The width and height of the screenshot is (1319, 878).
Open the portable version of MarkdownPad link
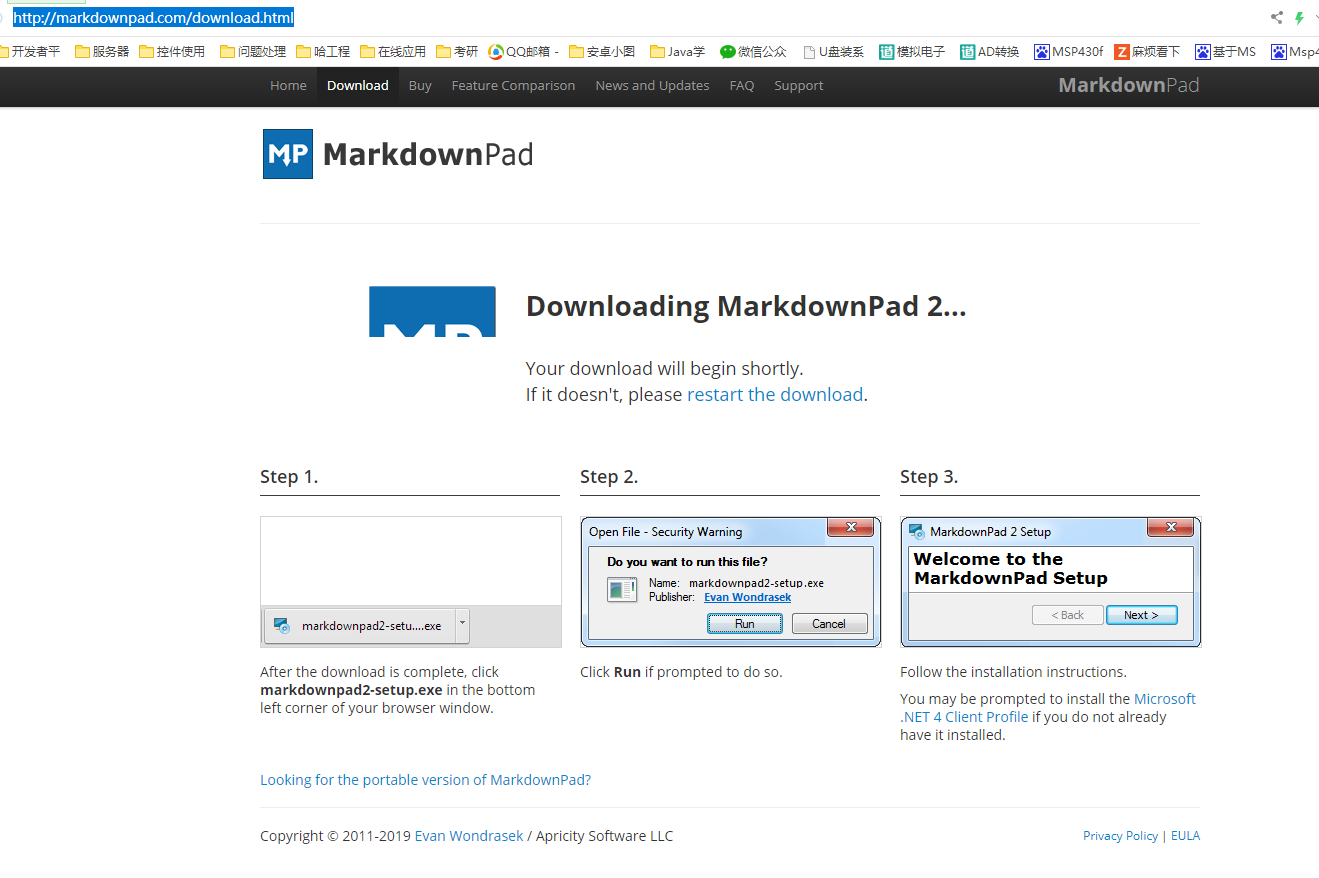click(425, 779)
